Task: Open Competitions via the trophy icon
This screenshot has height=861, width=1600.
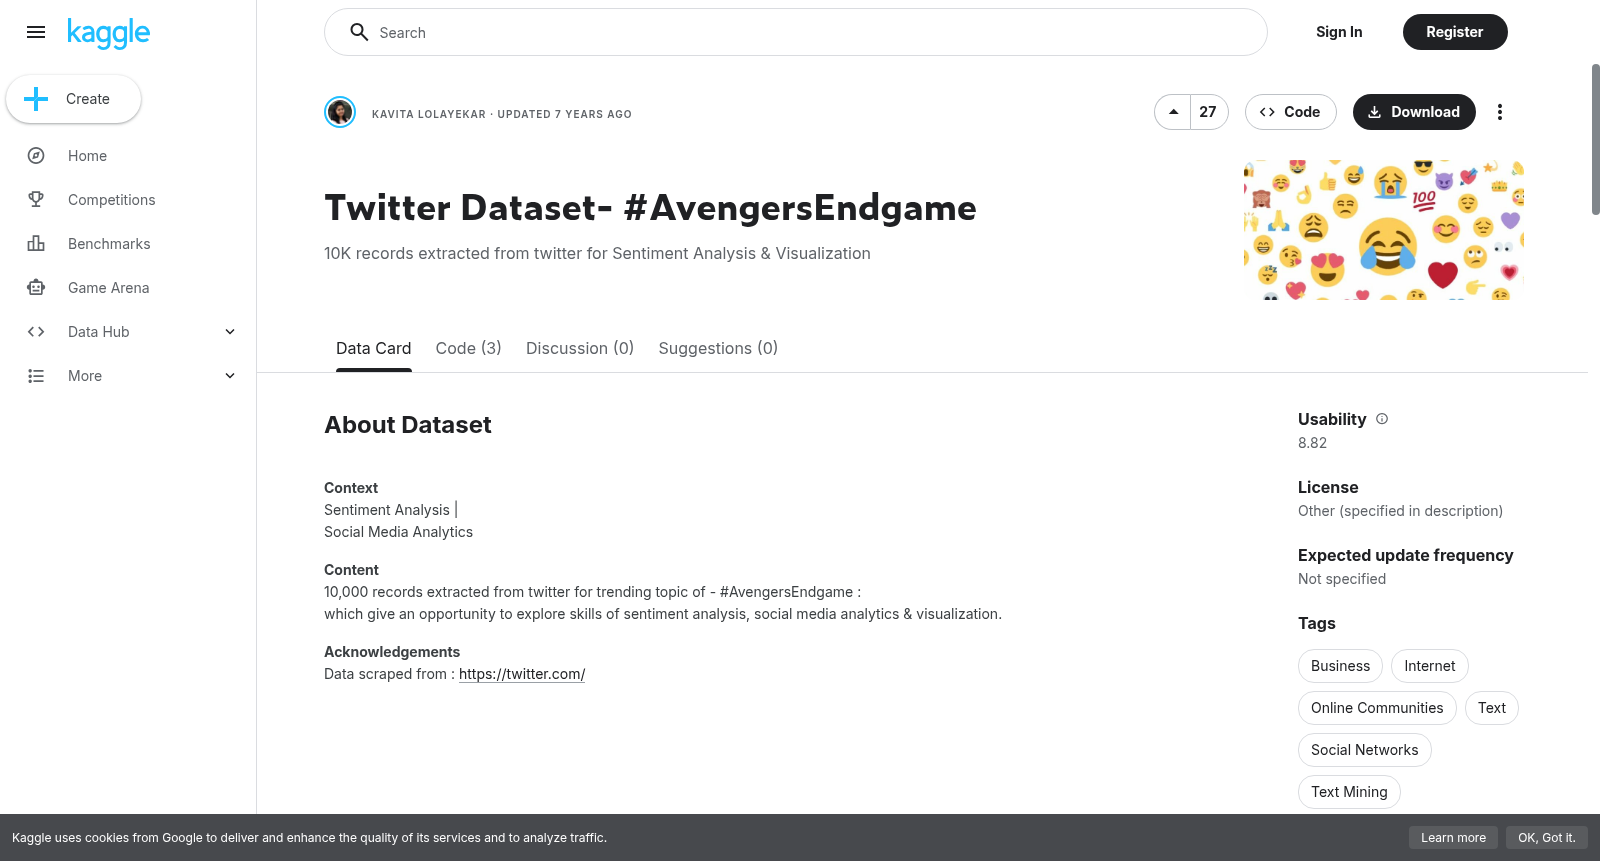Action: 36,200
